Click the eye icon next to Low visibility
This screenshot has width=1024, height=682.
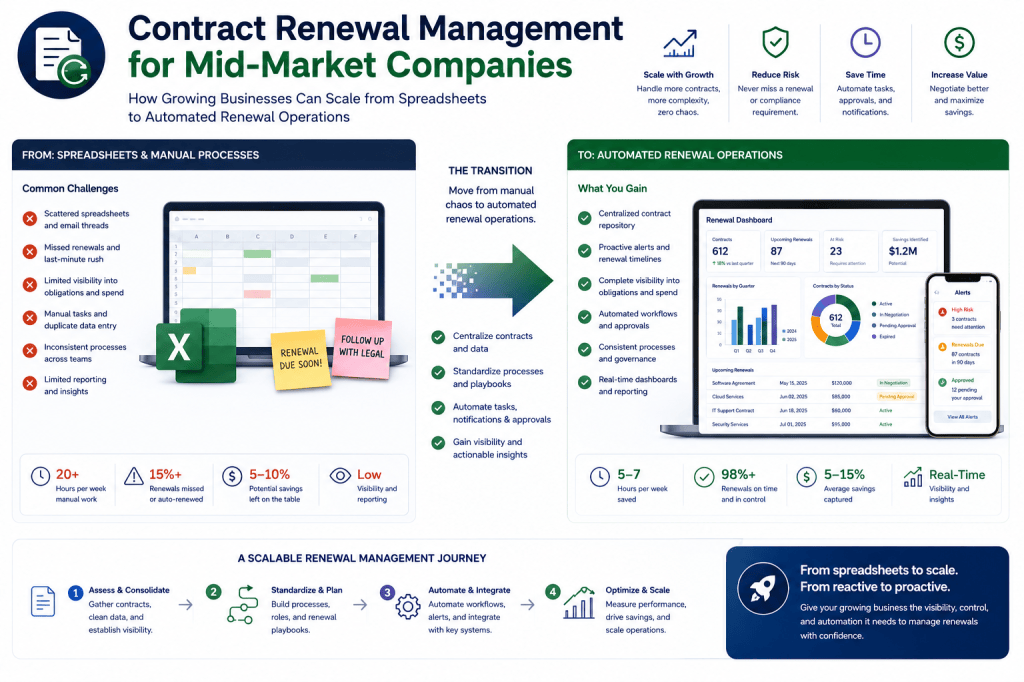(340, 476)
